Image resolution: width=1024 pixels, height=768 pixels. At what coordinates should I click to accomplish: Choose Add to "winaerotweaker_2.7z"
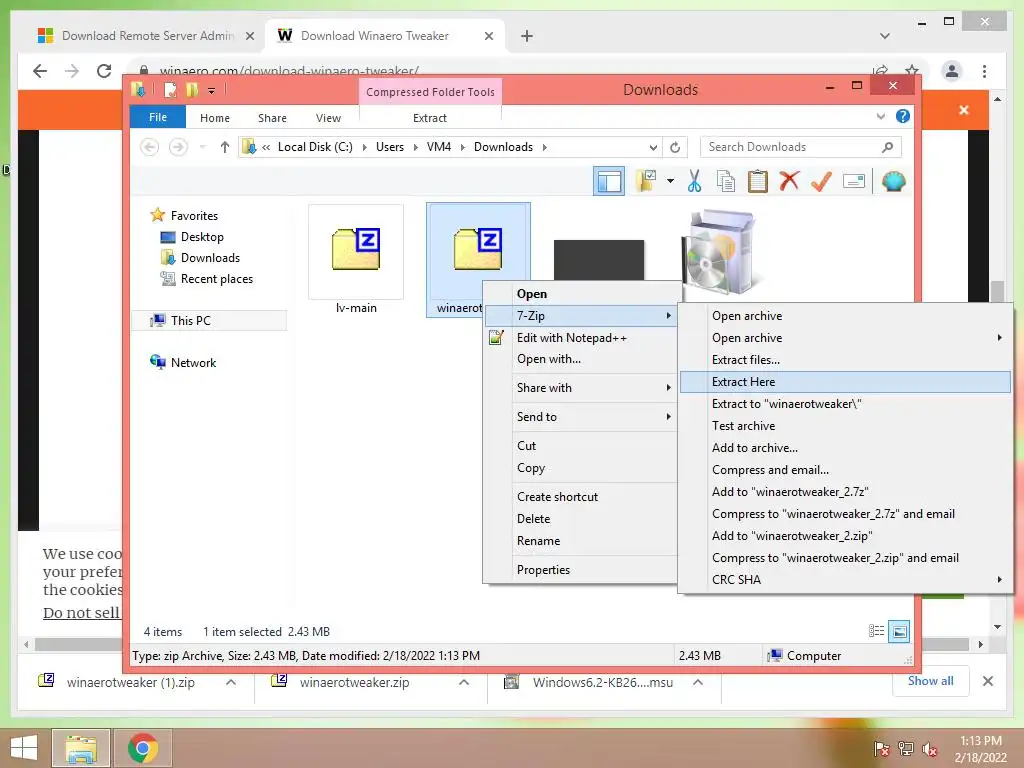pyautogui.click(x=845, y=492)
